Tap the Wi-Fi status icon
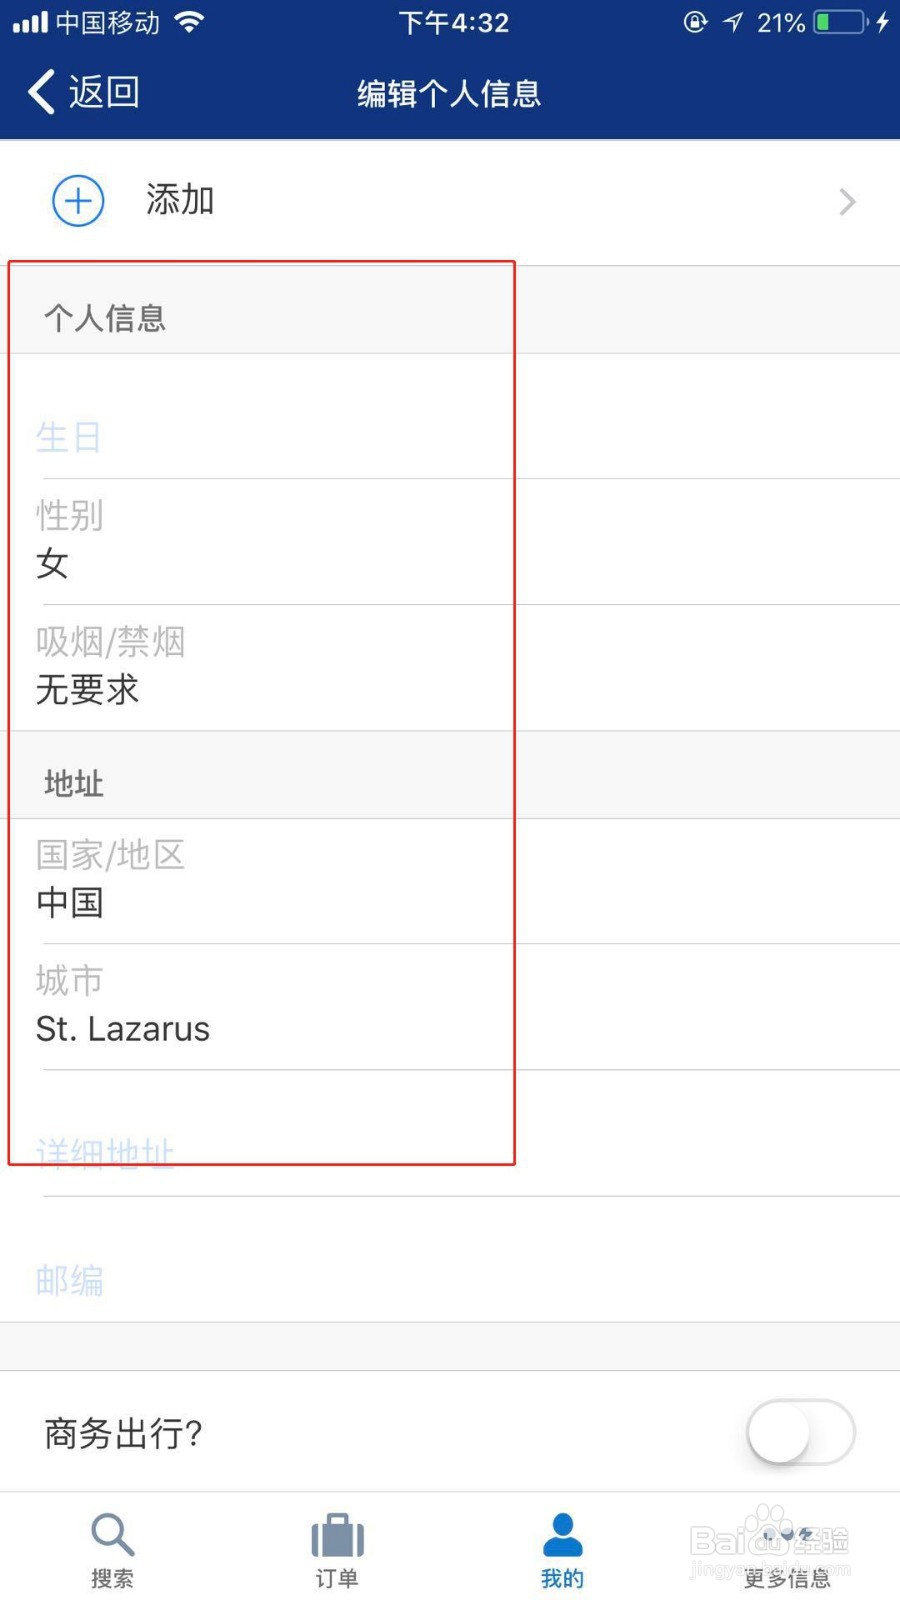 (x=189, y=22)
